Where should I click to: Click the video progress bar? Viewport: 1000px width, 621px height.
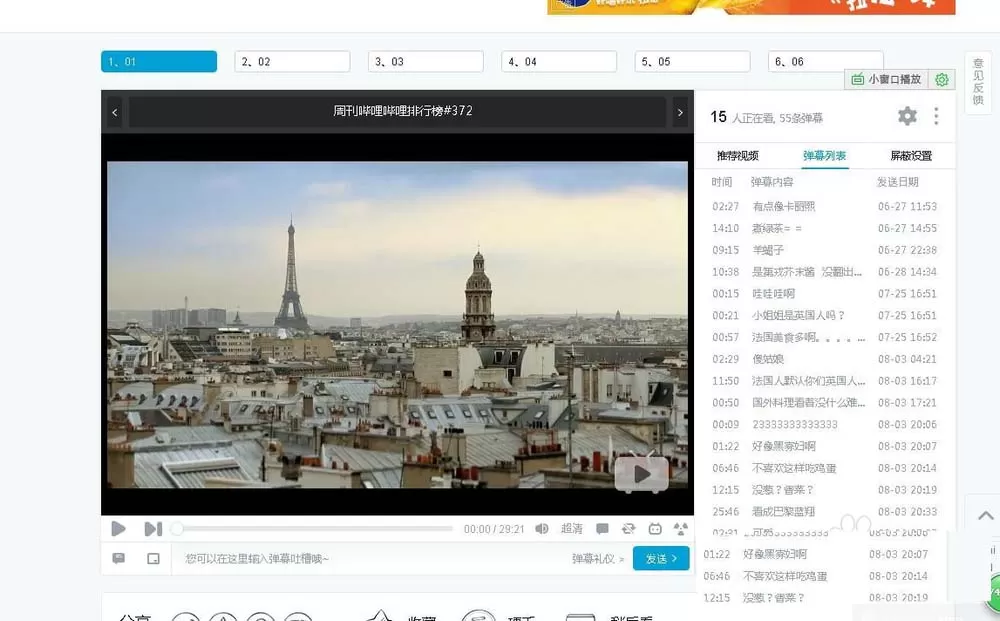coord(314,529)
